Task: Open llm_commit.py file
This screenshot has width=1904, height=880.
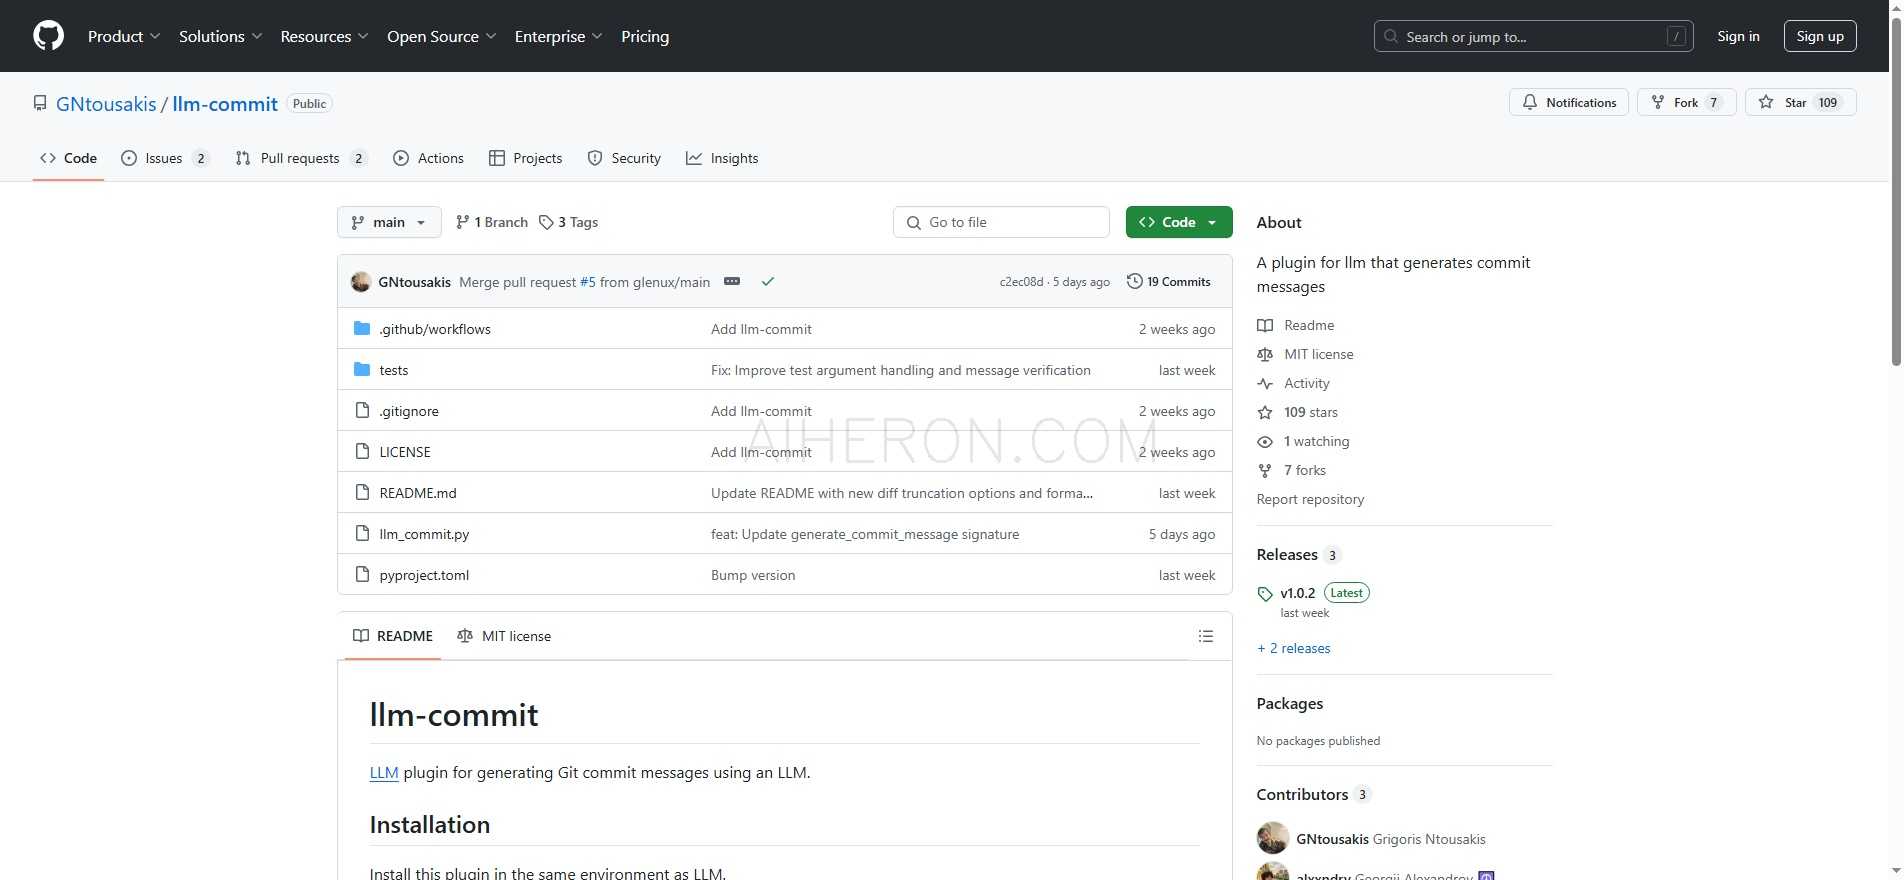Action: 424,534
